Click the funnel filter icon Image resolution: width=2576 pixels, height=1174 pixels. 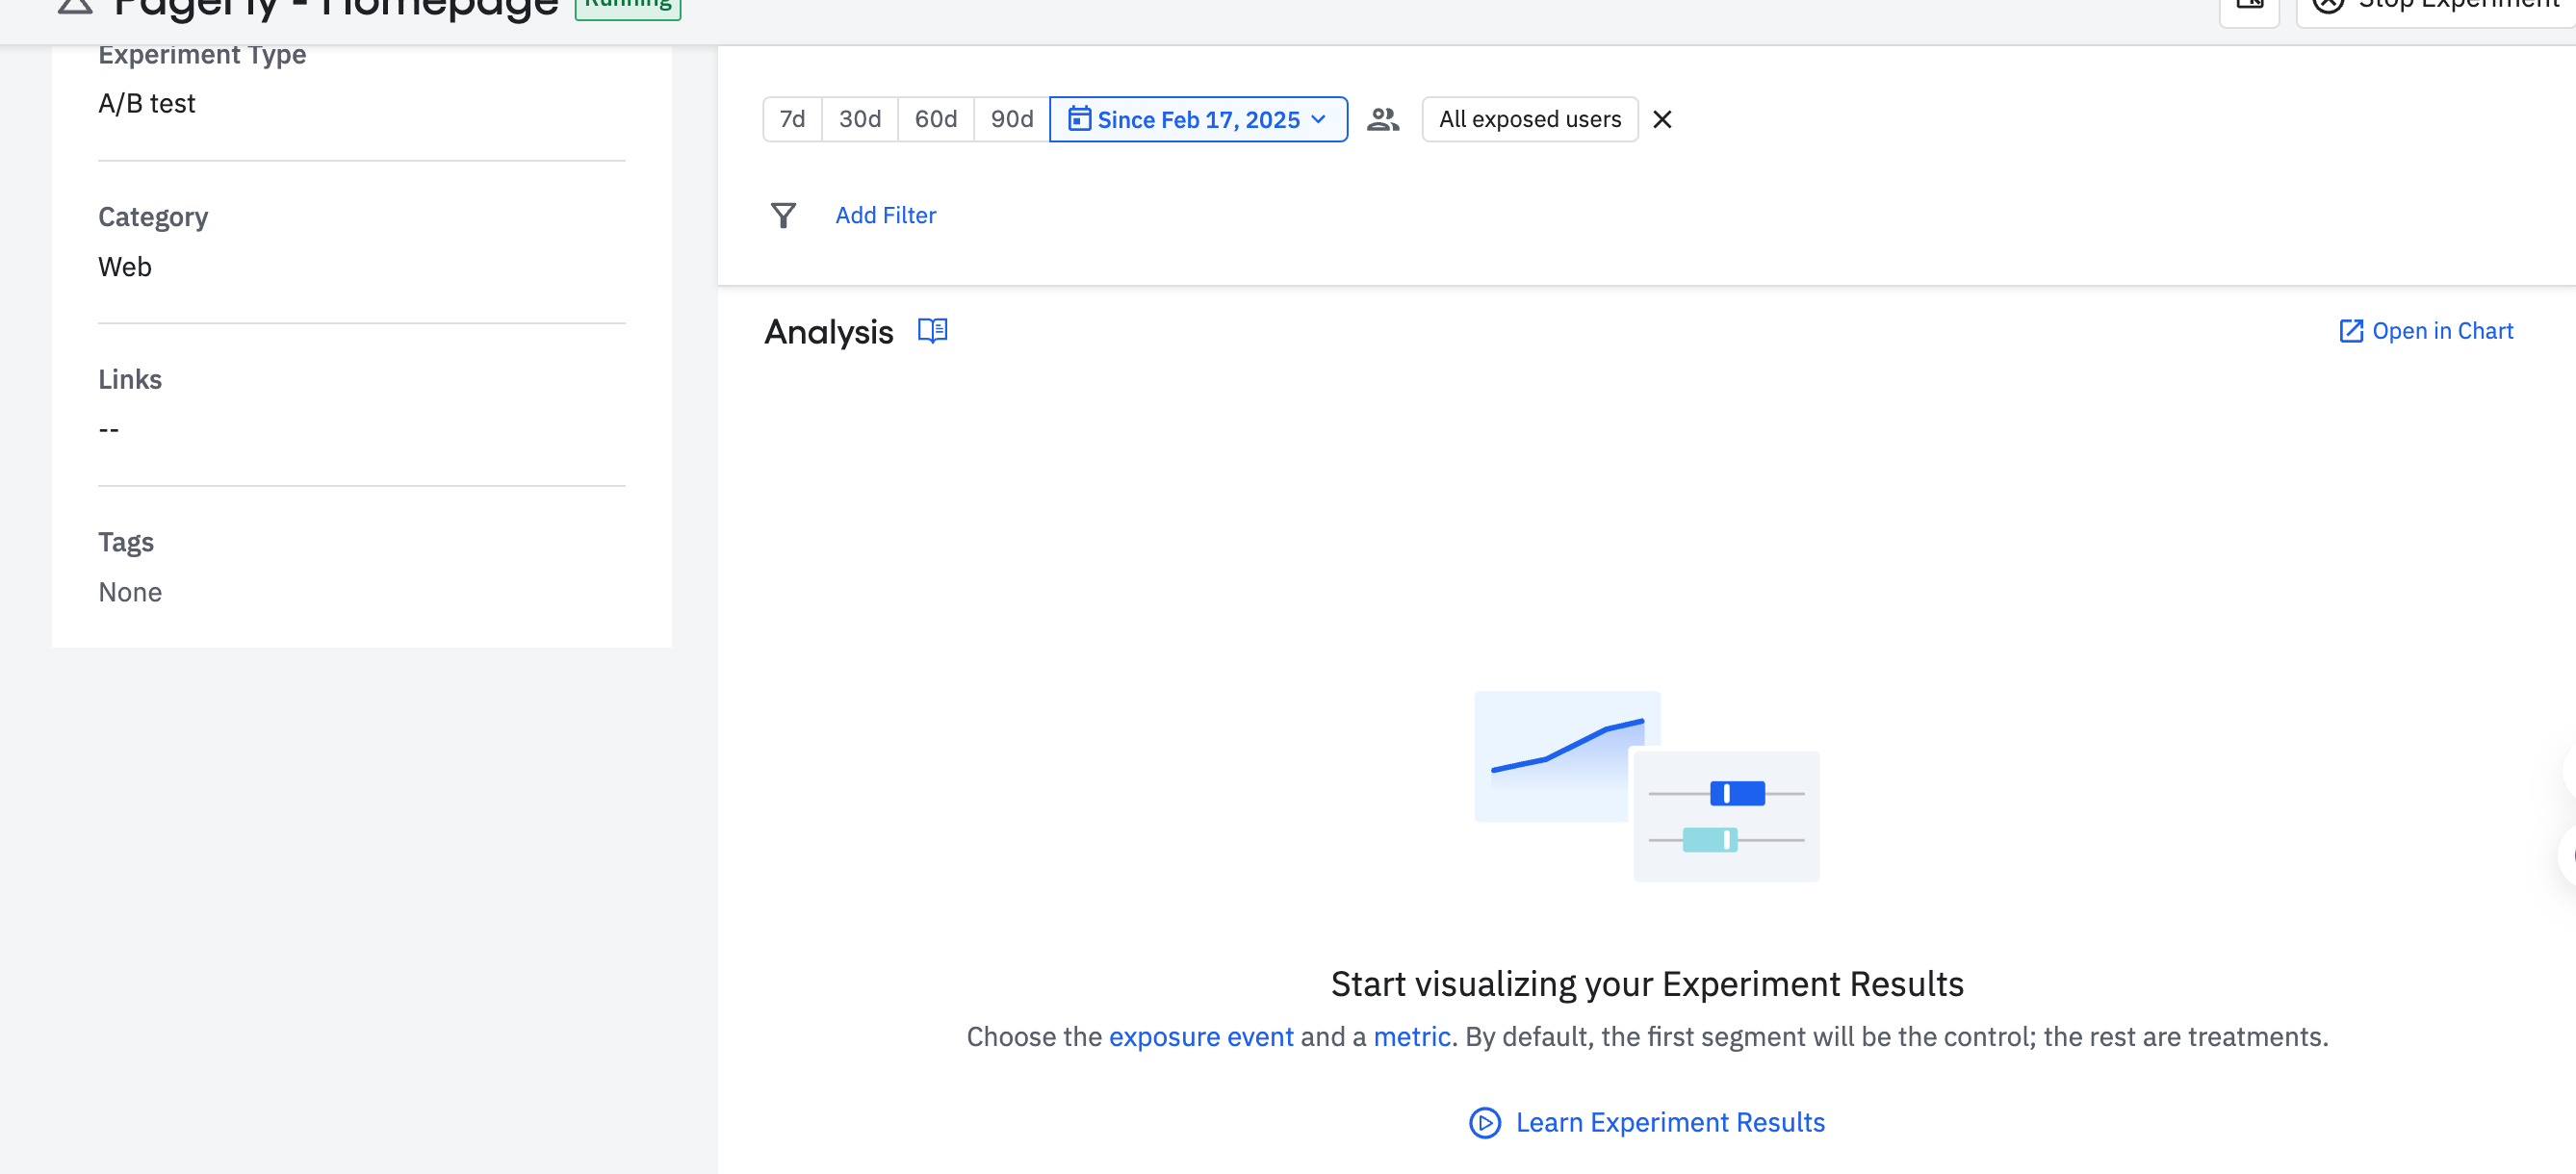pos(783,215)
